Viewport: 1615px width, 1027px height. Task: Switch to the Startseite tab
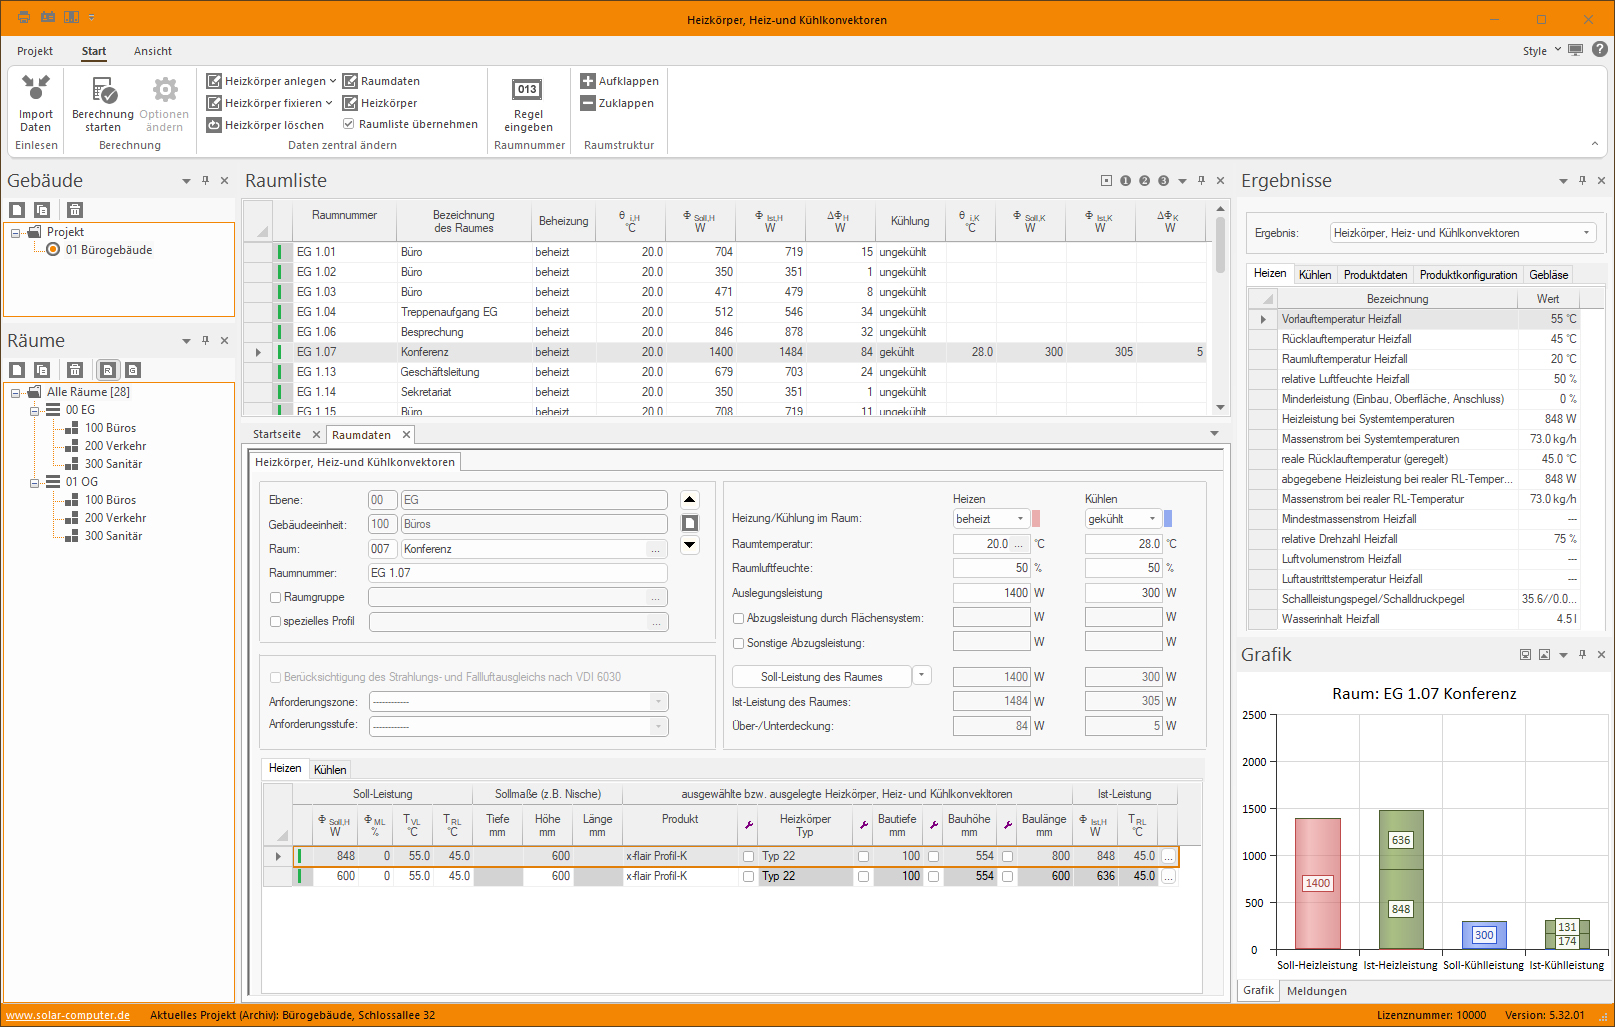(x=277, y=434)
